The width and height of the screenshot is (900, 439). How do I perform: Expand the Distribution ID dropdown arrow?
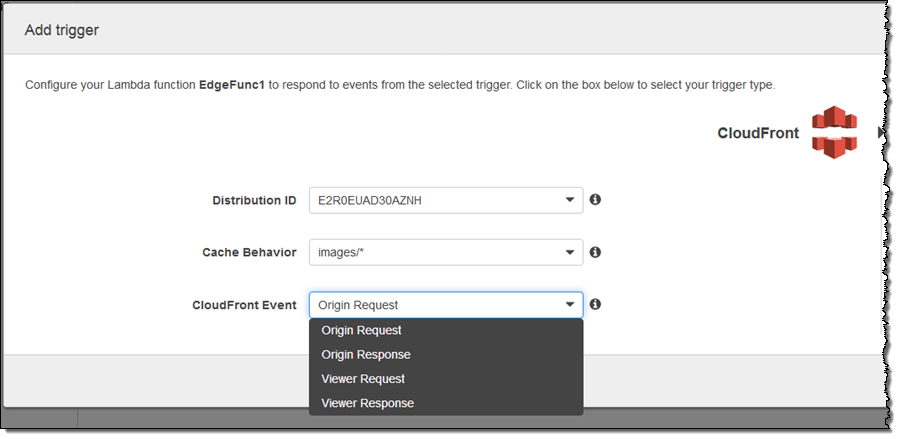point(570,200)
